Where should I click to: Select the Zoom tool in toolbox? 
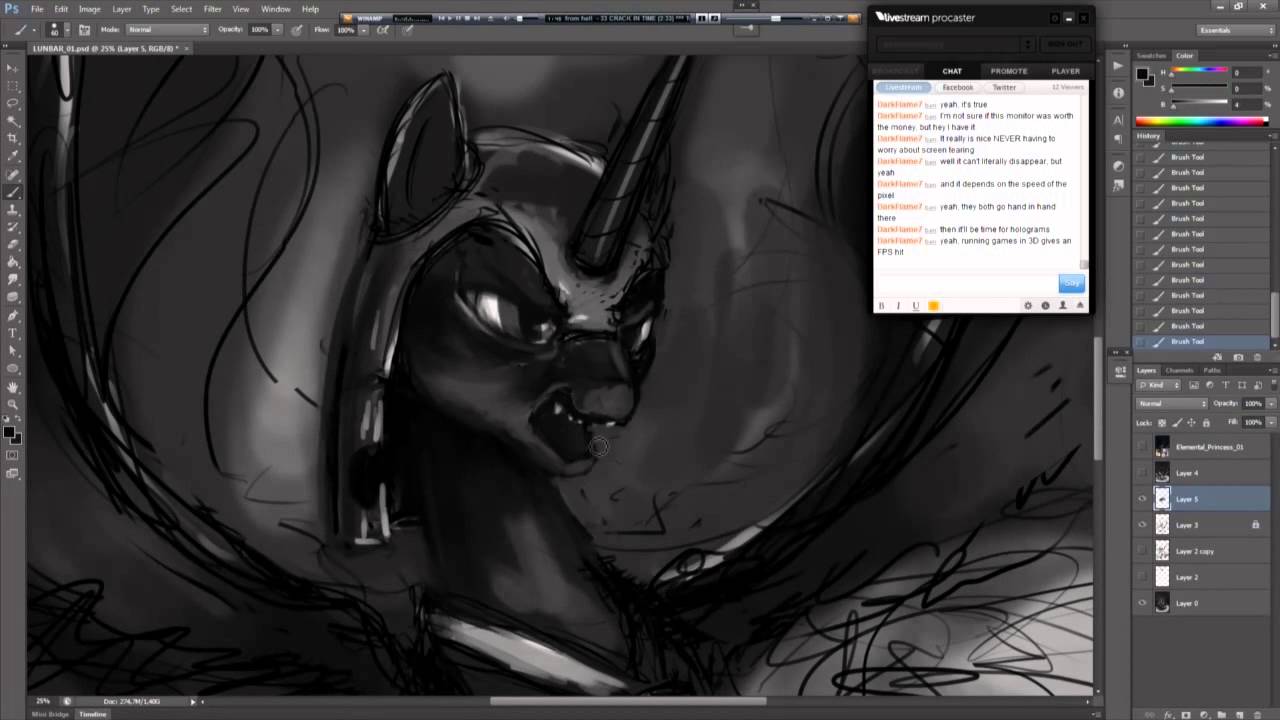click(x=12, y=404)
